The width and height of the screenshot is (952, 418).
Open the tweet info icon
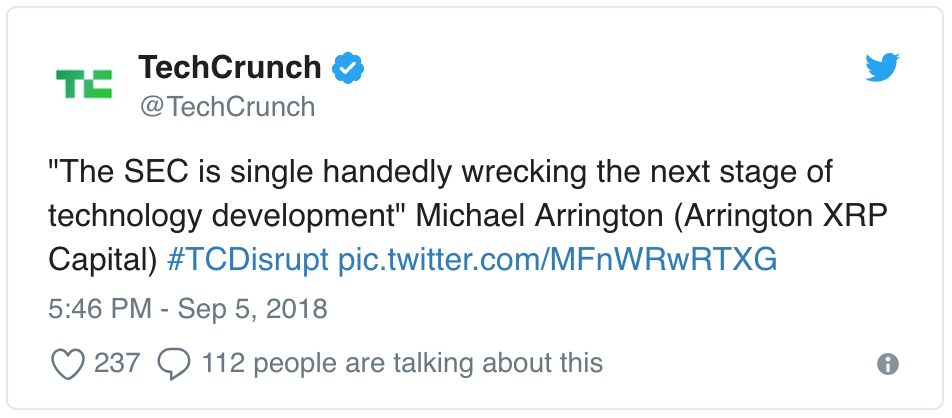coord(887,364)
